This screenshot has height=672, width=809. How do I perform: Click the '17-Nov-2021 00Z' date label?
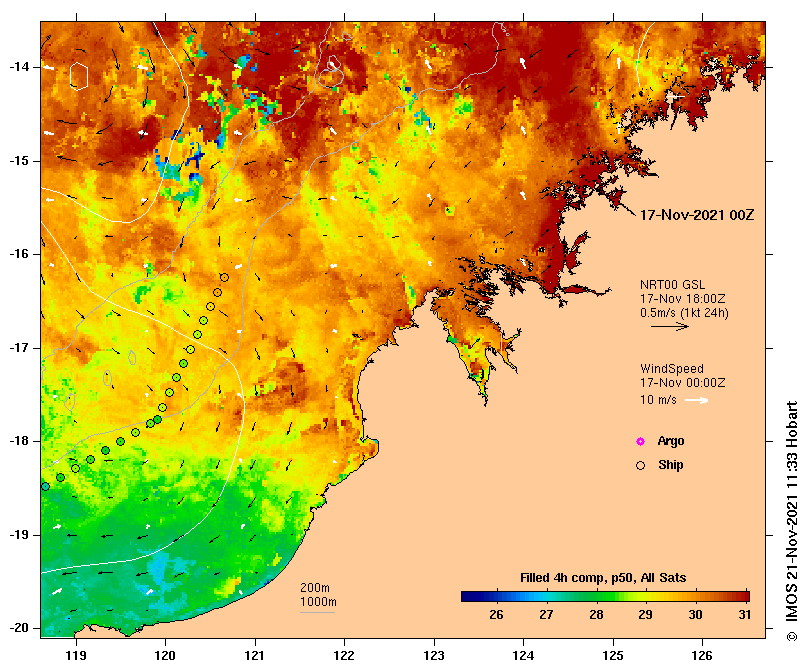click(x=697, y=215)
